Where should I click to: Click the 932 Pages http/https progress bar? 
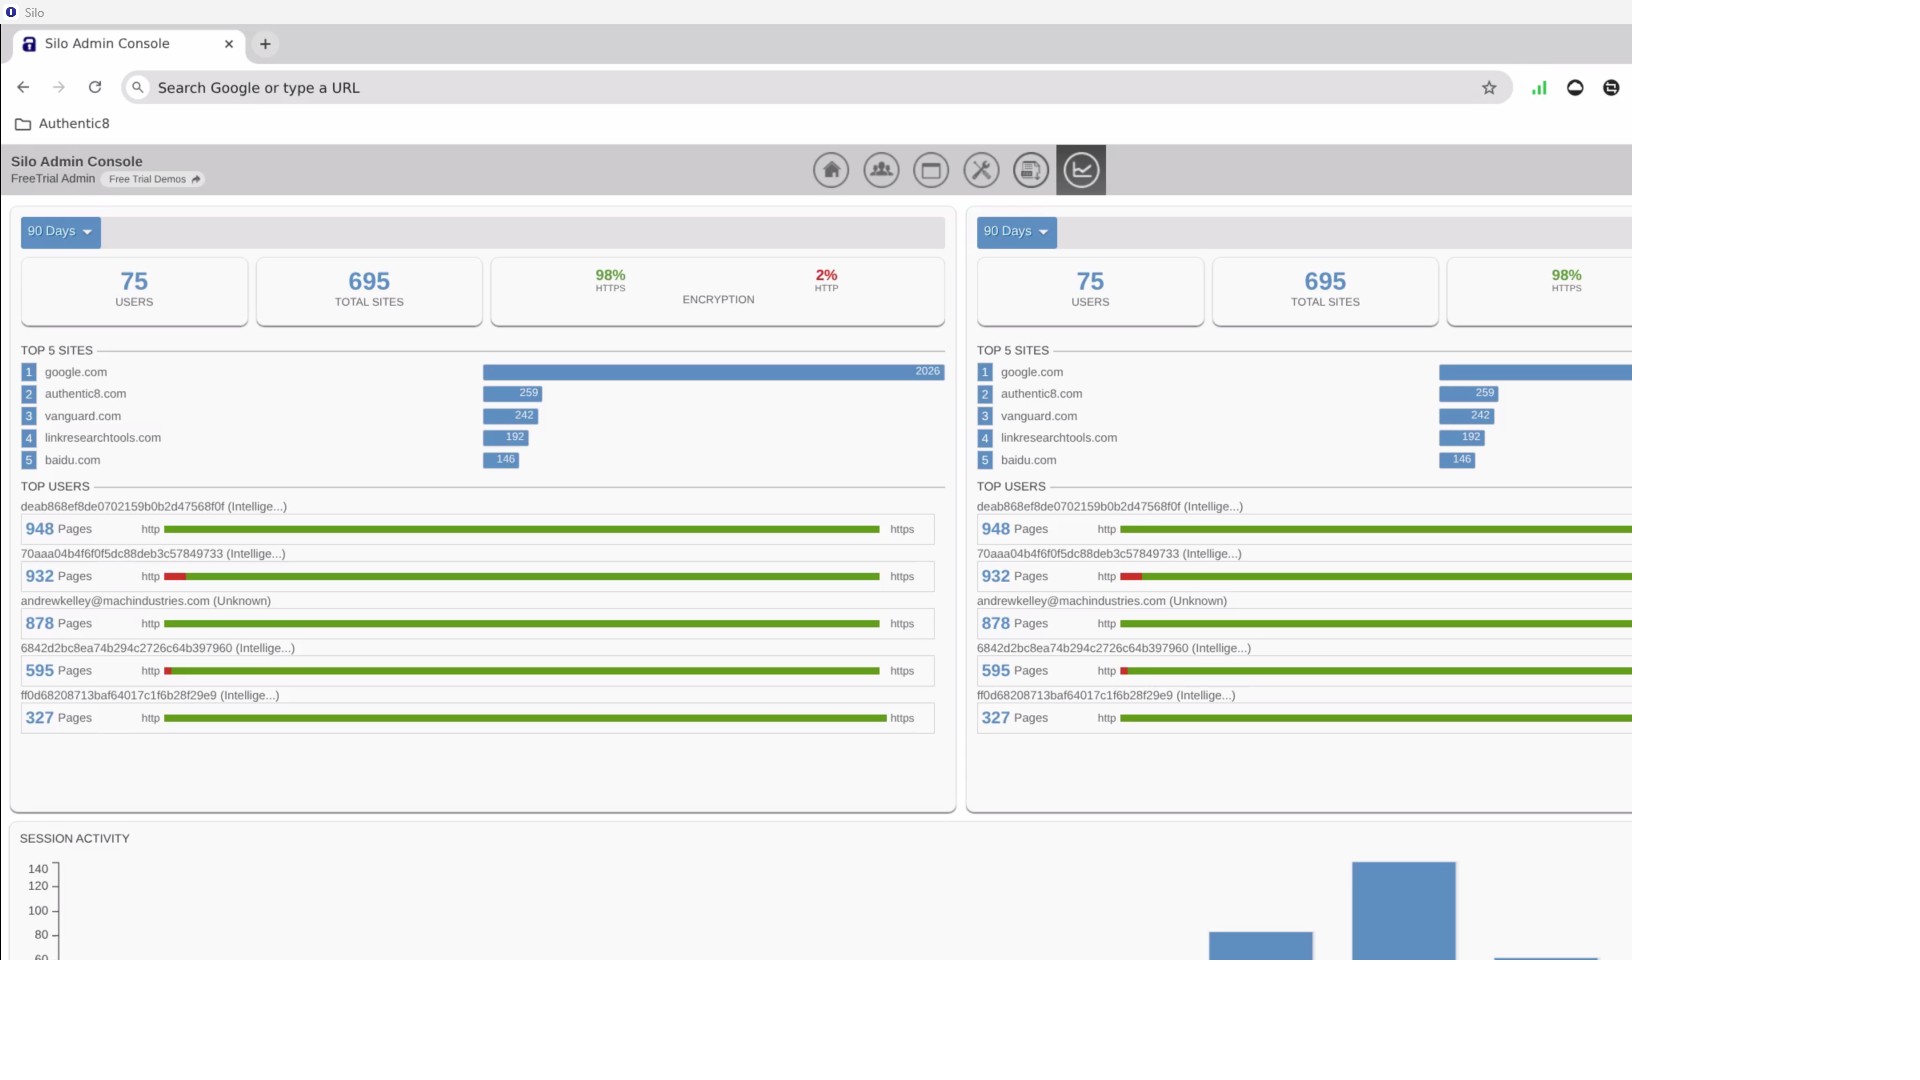(521, 577)
